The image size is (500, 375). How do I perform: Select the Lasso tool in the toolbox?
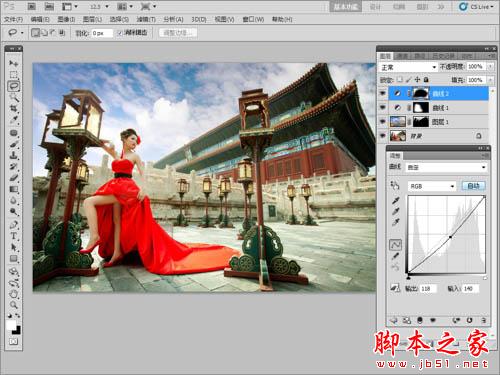click(13, 86)
